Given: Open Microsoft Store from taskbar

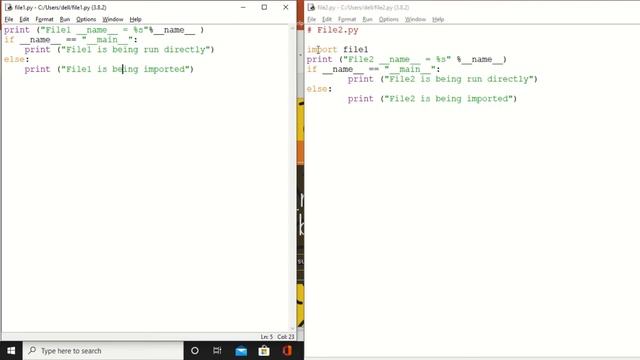Looking at the screenshot, I should [264, 351].
